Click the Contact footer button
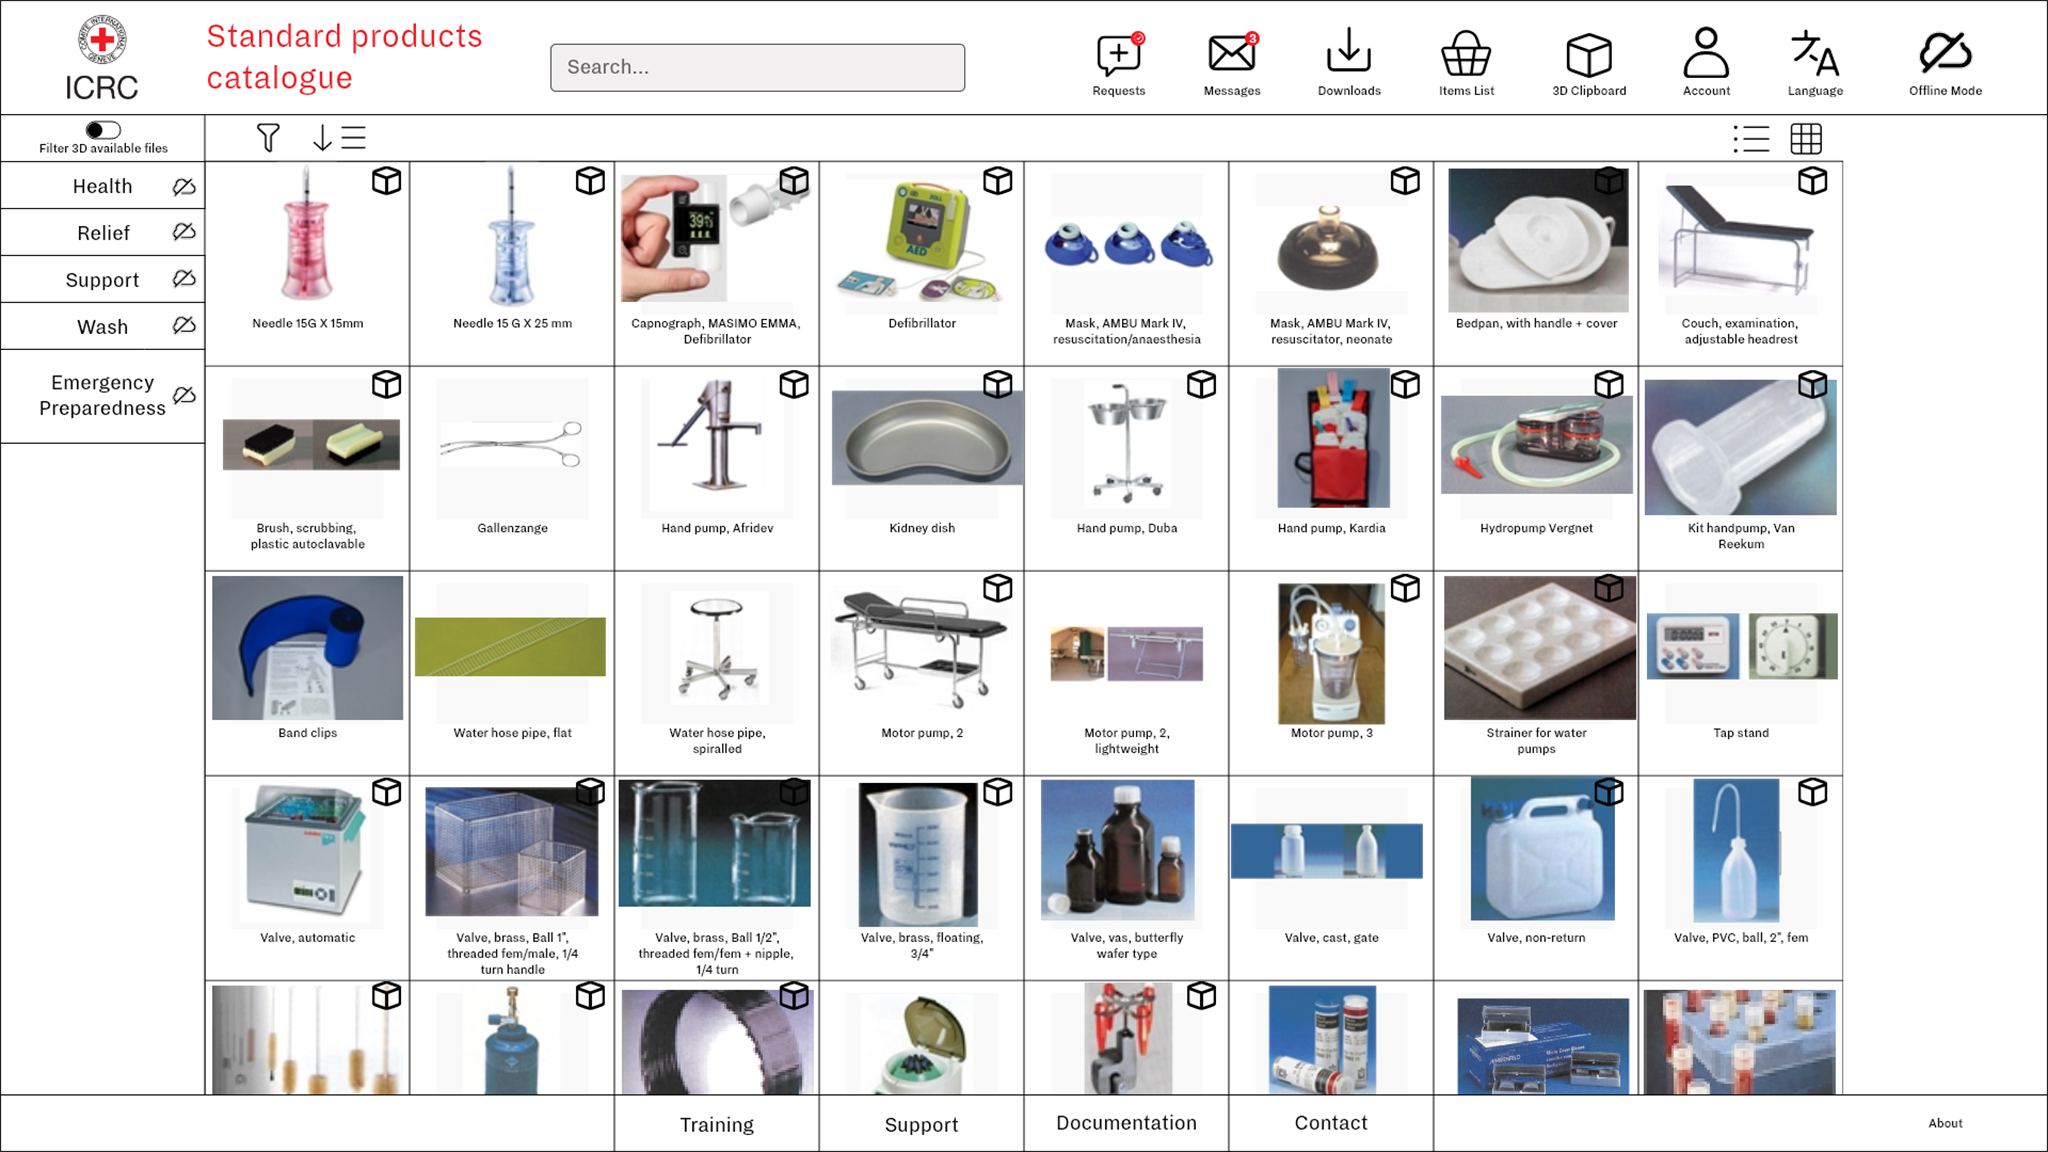2048x1152 pixels. [1330, 1123]
